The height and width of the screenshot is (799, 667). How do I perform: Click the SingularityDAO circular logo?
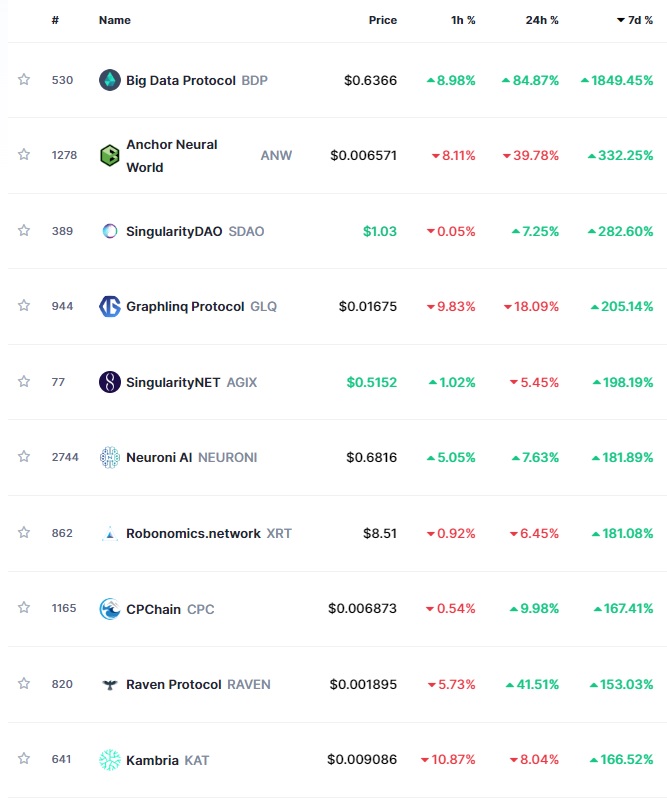[x=110, y=231]
